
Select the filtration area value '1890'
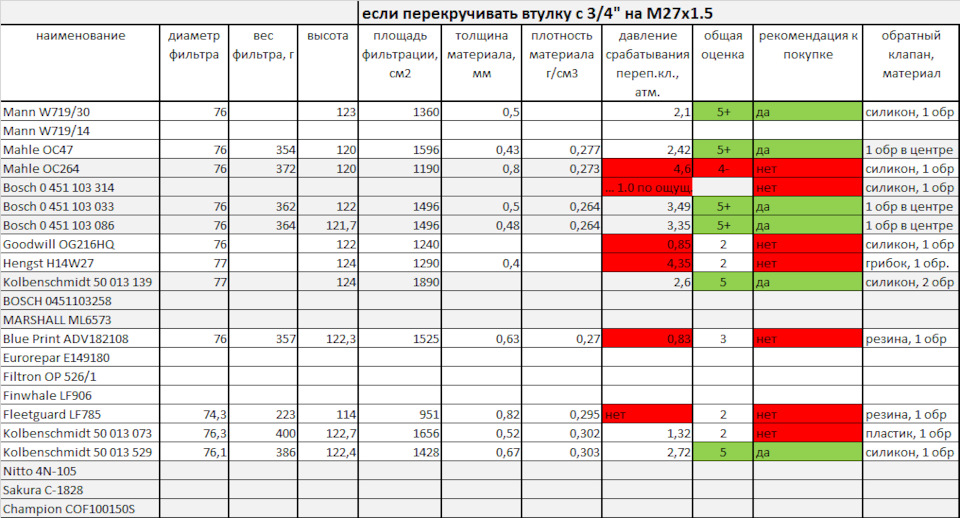coord(400,282)
